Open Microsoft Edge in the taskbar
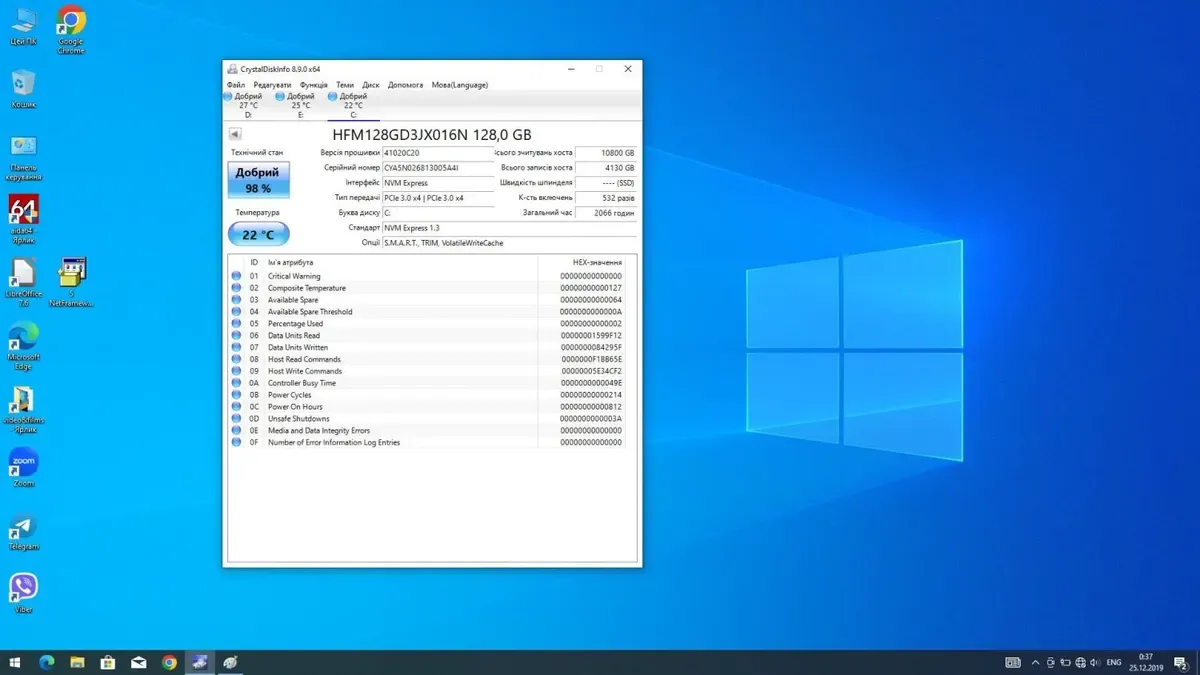1200x675 pixels. click(46, 662)
